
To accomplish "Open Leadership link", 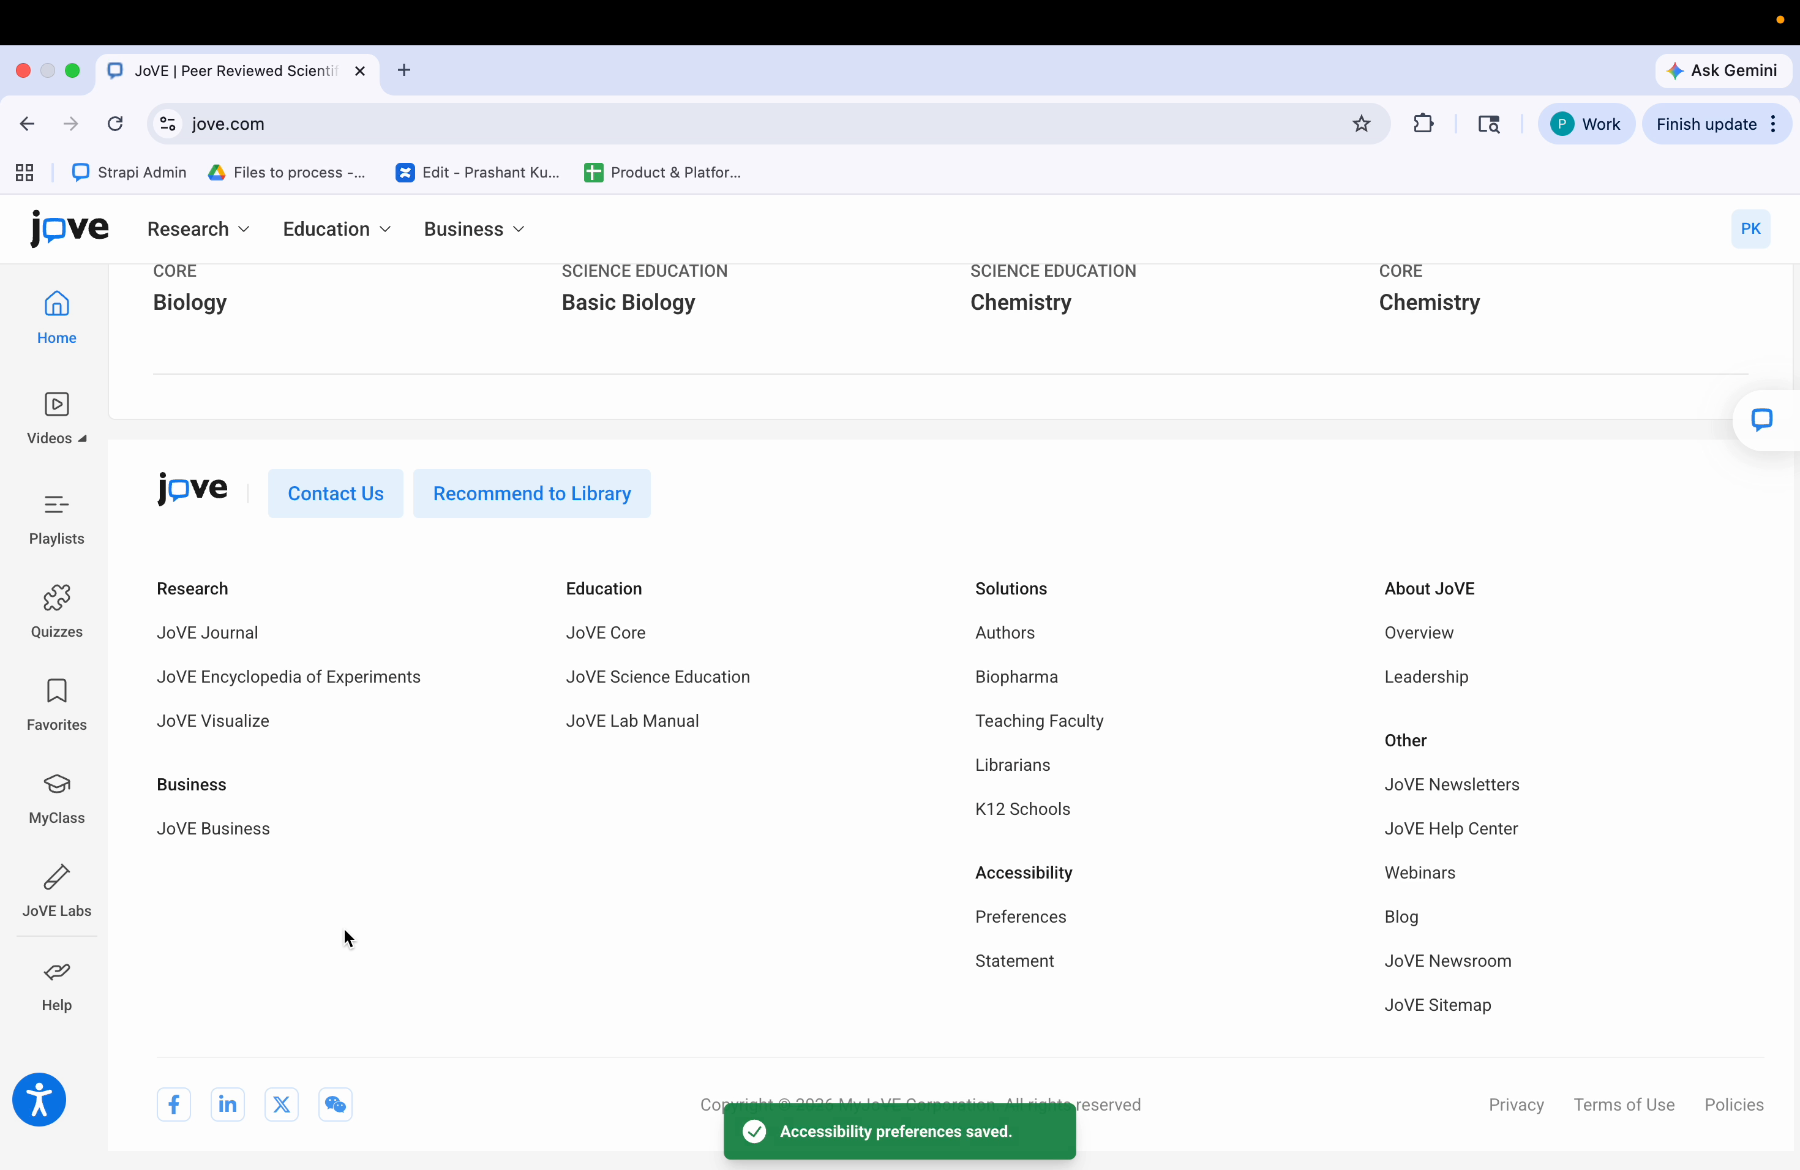I will (1426, 677).
